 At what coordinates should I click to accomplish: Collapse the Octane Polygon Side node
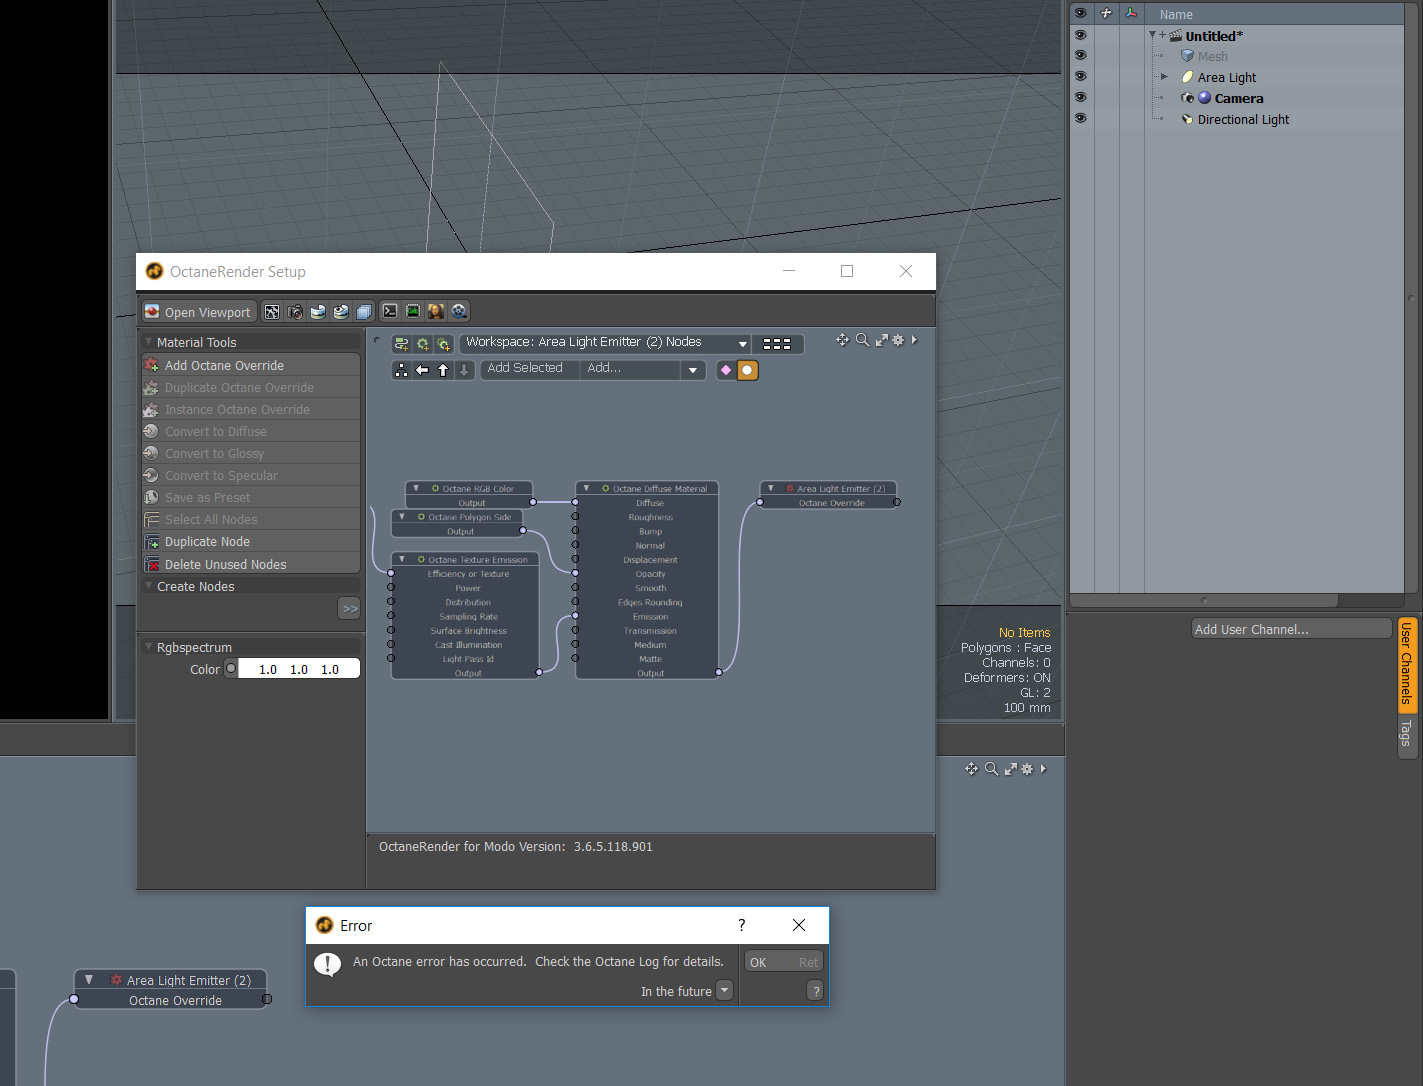(x=402, y=516)
